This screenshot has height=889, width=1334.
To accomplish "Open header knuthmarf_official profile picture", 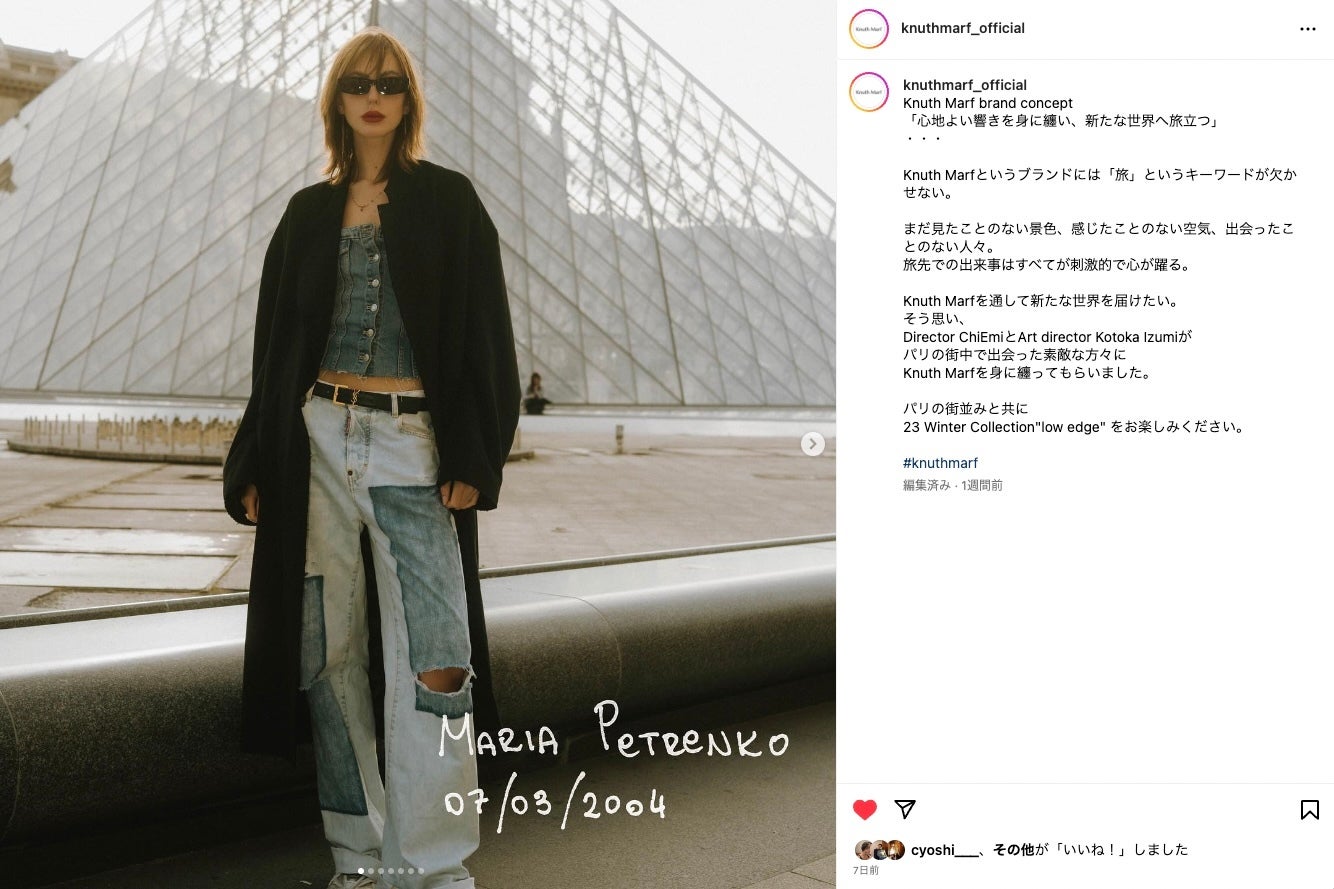I will pyautogui.click(x=869, y=29).
